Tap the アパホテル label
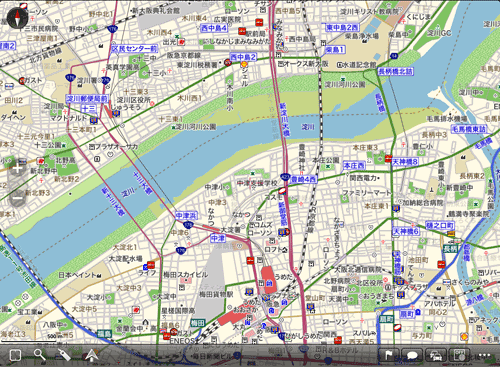The height and width of the screenshot is (367, 500). (x=439, y=303)
